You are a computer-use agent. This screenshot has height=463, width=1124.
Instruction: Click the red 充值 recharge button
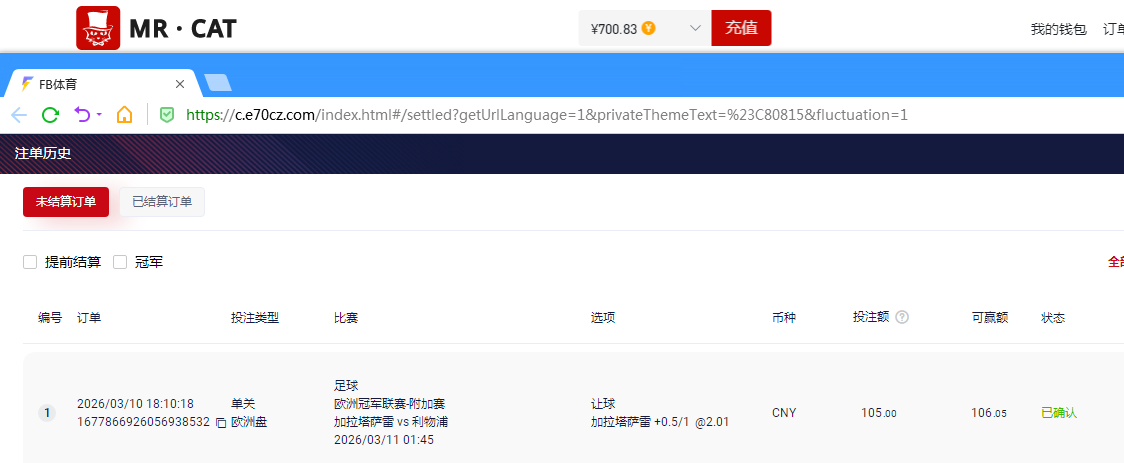click(741, 28)
